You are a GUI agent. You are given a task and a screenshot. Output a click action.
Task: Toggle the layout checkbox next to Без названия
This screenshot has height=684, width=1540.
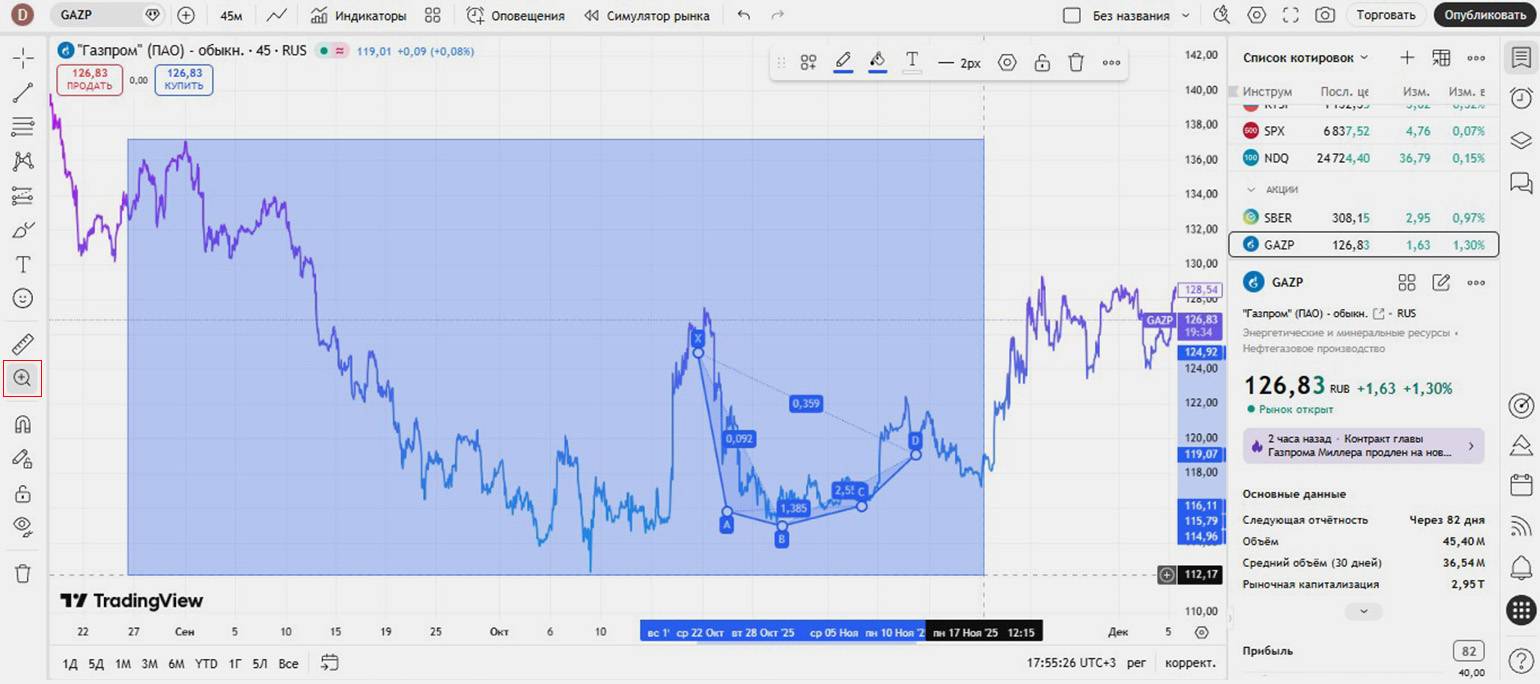(1072, 16)
